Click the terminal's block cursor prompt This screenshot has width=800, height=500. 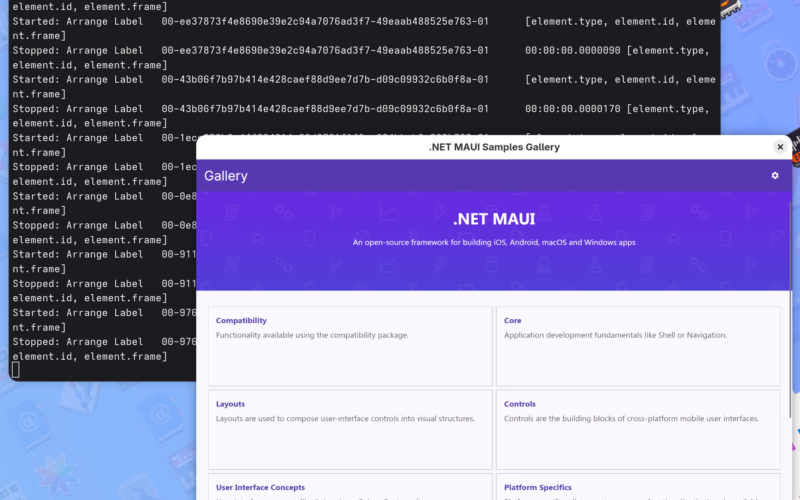(x=15, y=370)
